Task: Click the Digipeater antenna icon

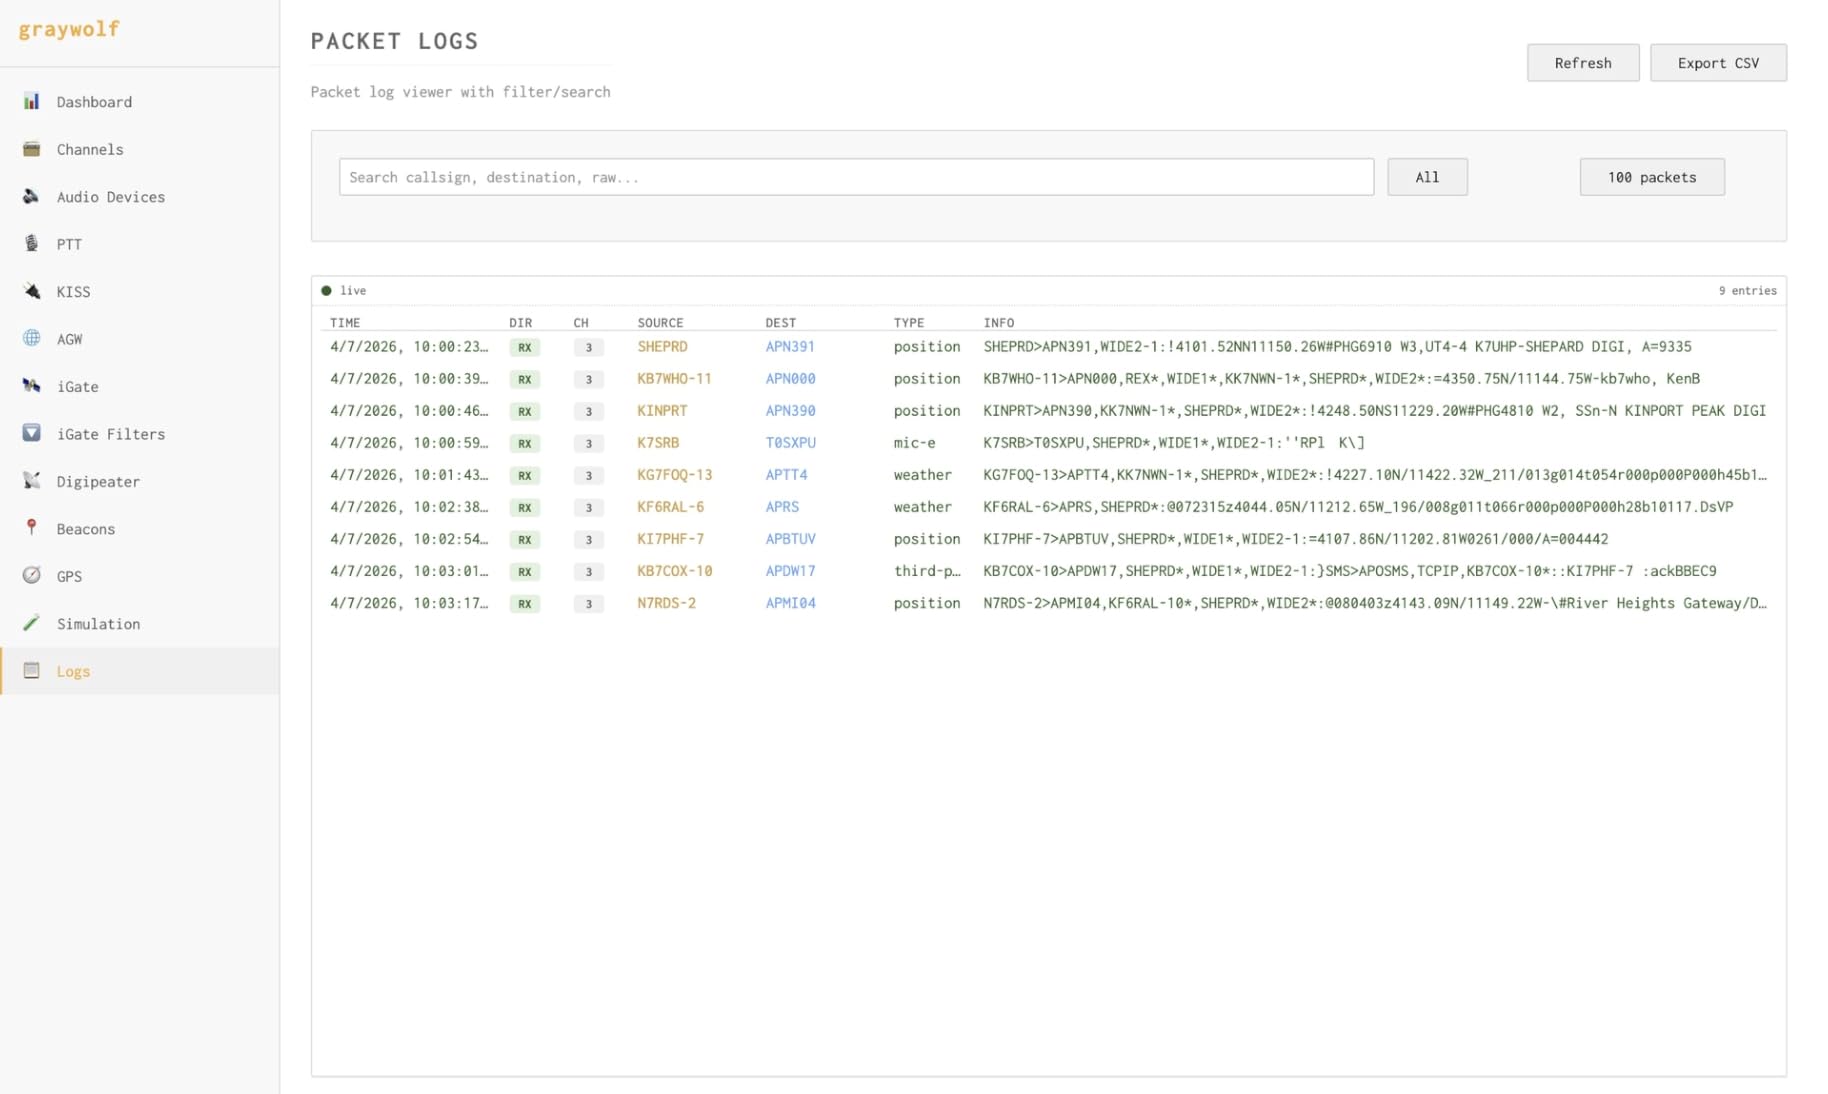Action: click(32, 481)
